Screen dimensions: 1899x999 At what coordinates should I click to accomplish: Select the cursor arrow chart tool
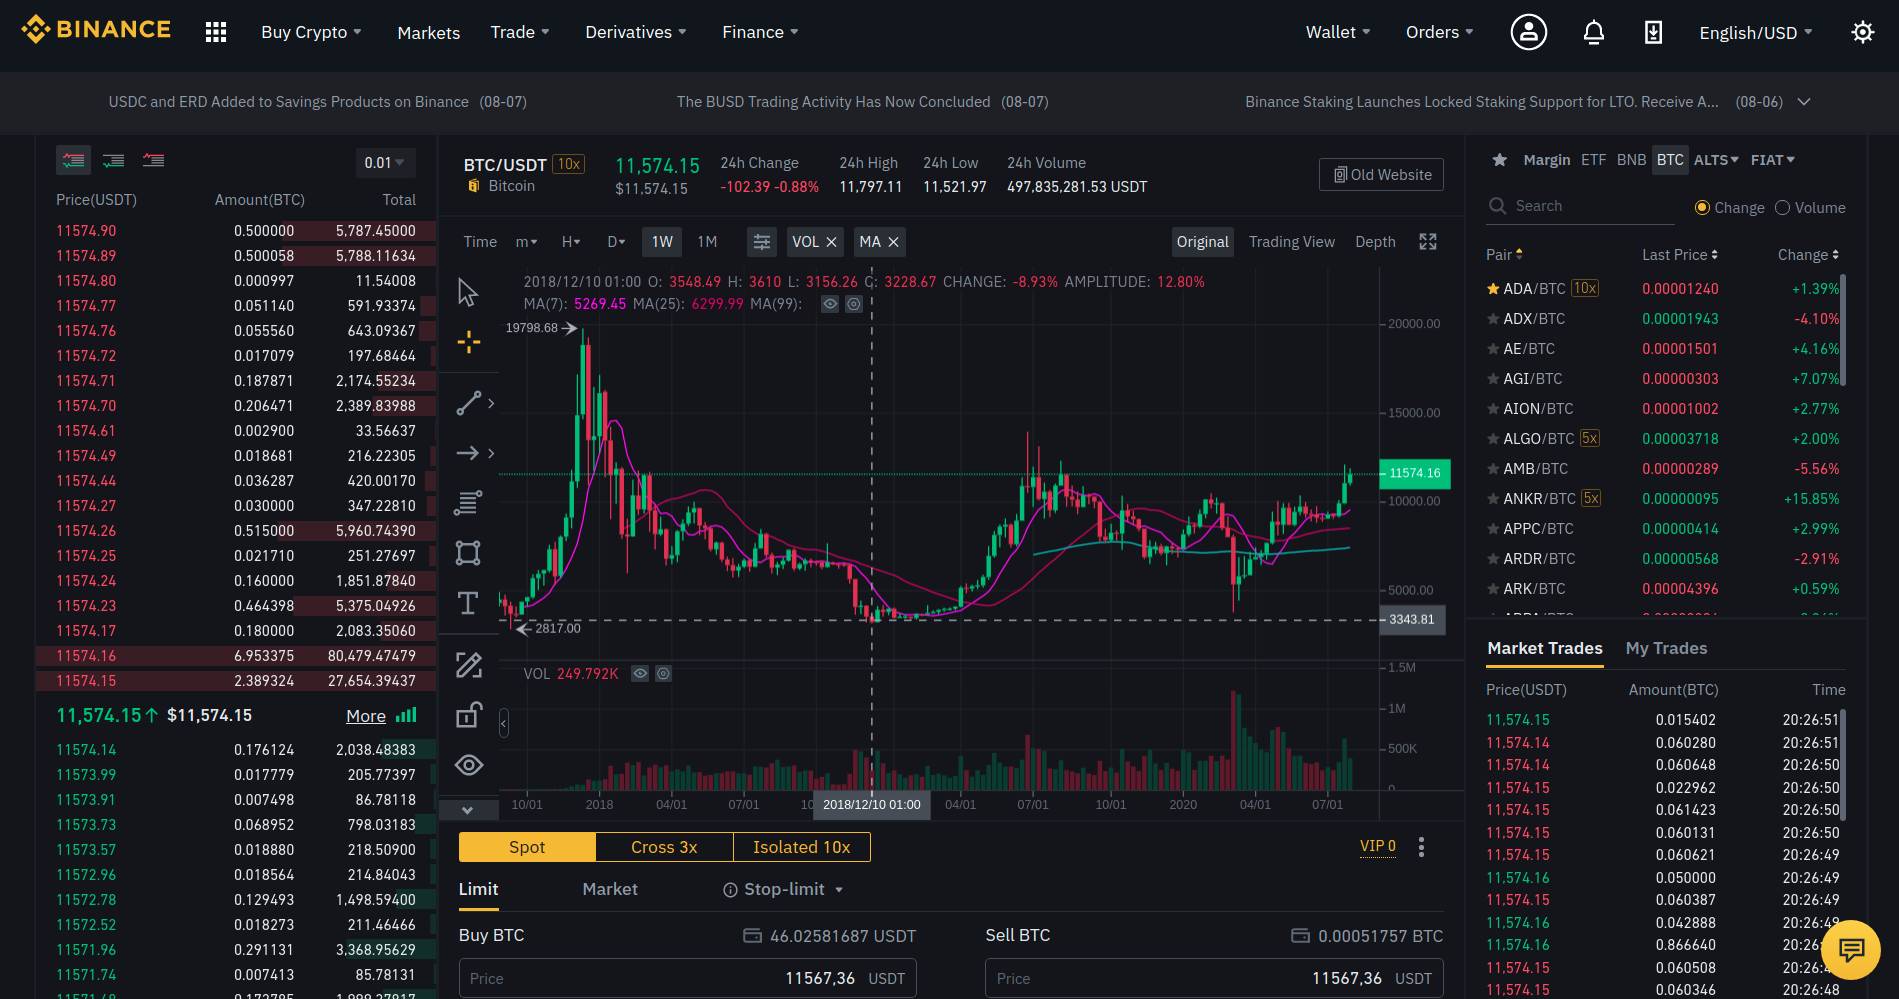point(468,292)
